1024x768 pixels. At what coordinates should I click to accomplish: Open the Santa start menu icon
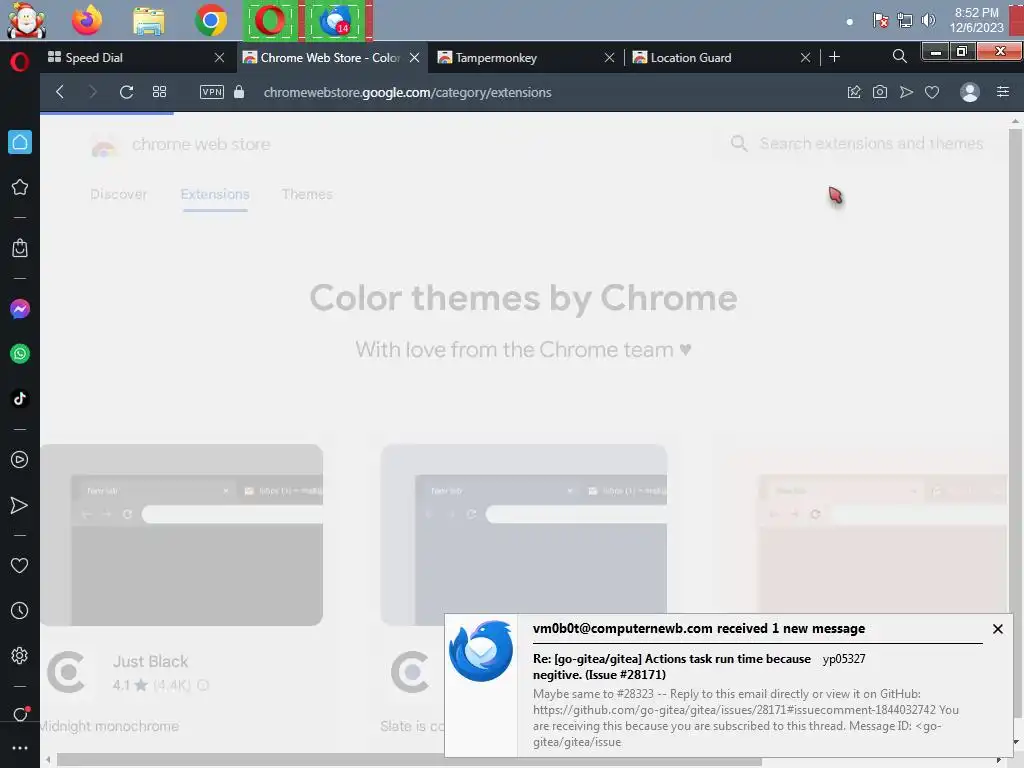coord(26,20)
